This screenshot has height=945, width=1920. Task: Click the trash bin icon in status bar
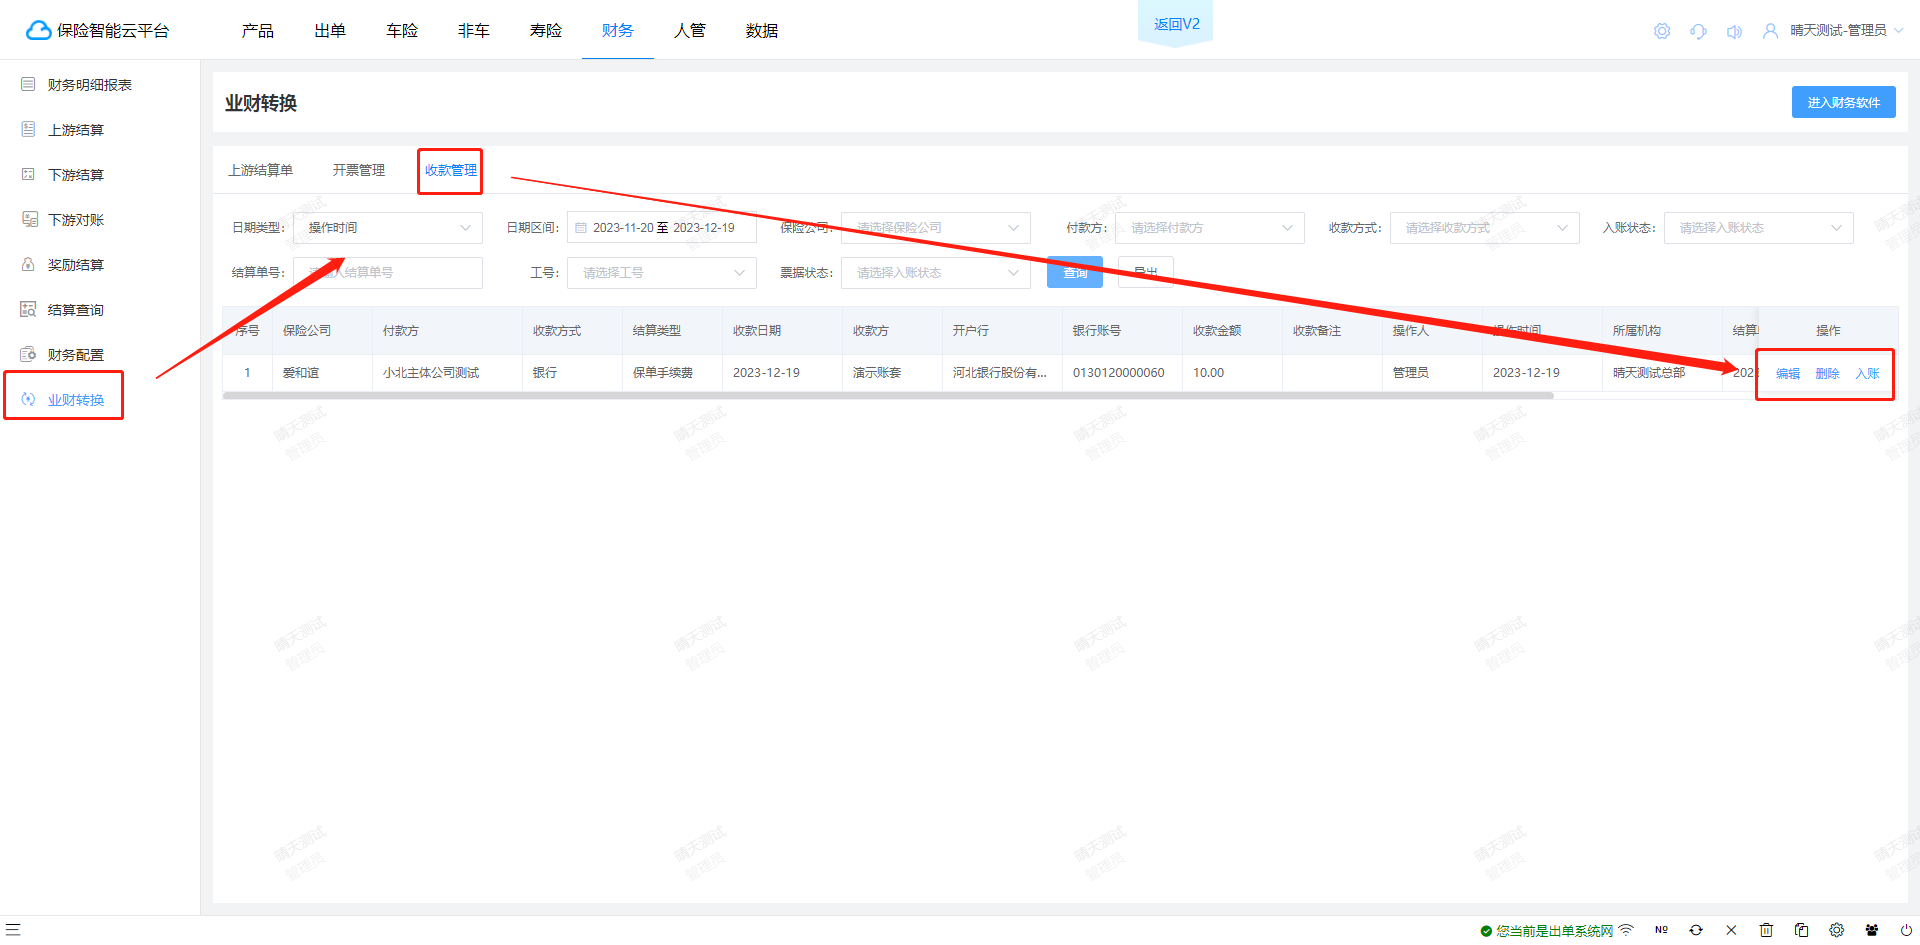pos(1766,930)
